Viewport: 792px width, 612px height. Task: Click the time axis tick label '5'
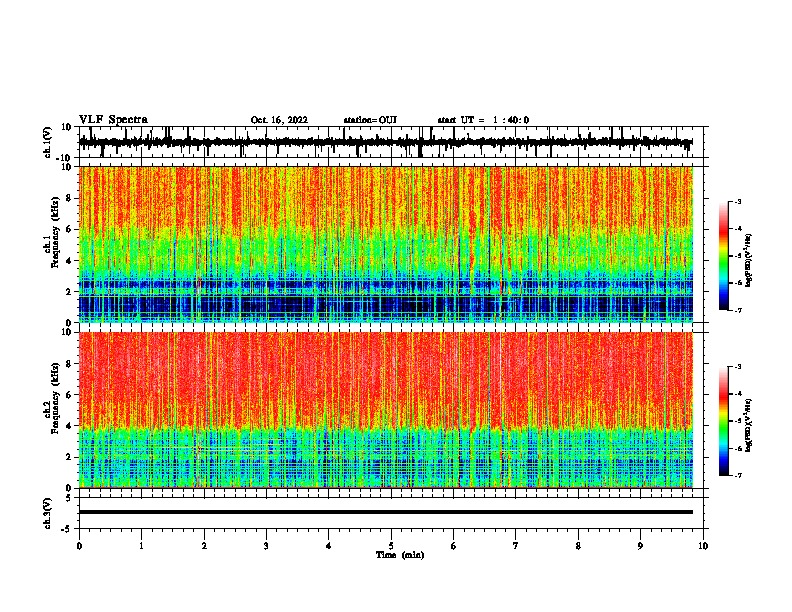391,546
